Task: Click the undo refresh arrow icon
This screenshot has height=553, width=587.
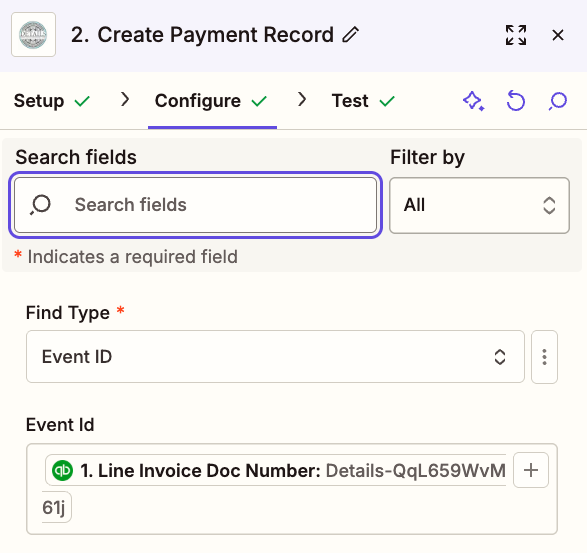Action: pos(516,101)
